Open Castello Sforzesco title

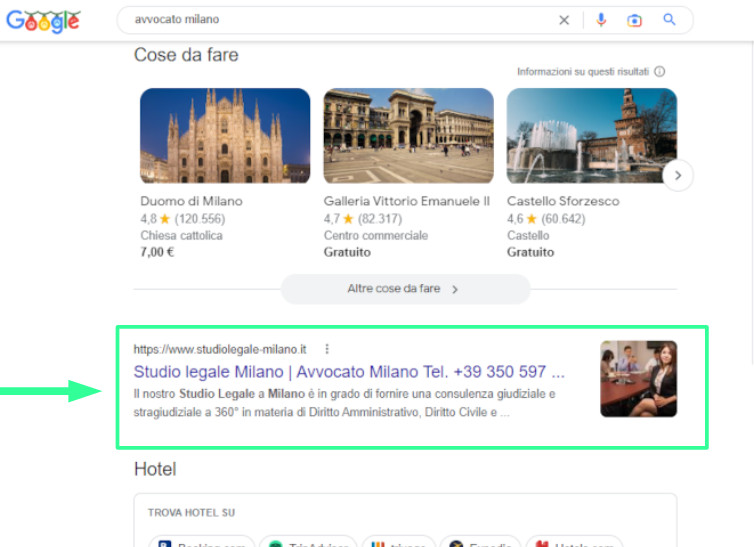(x=563, y=201)
